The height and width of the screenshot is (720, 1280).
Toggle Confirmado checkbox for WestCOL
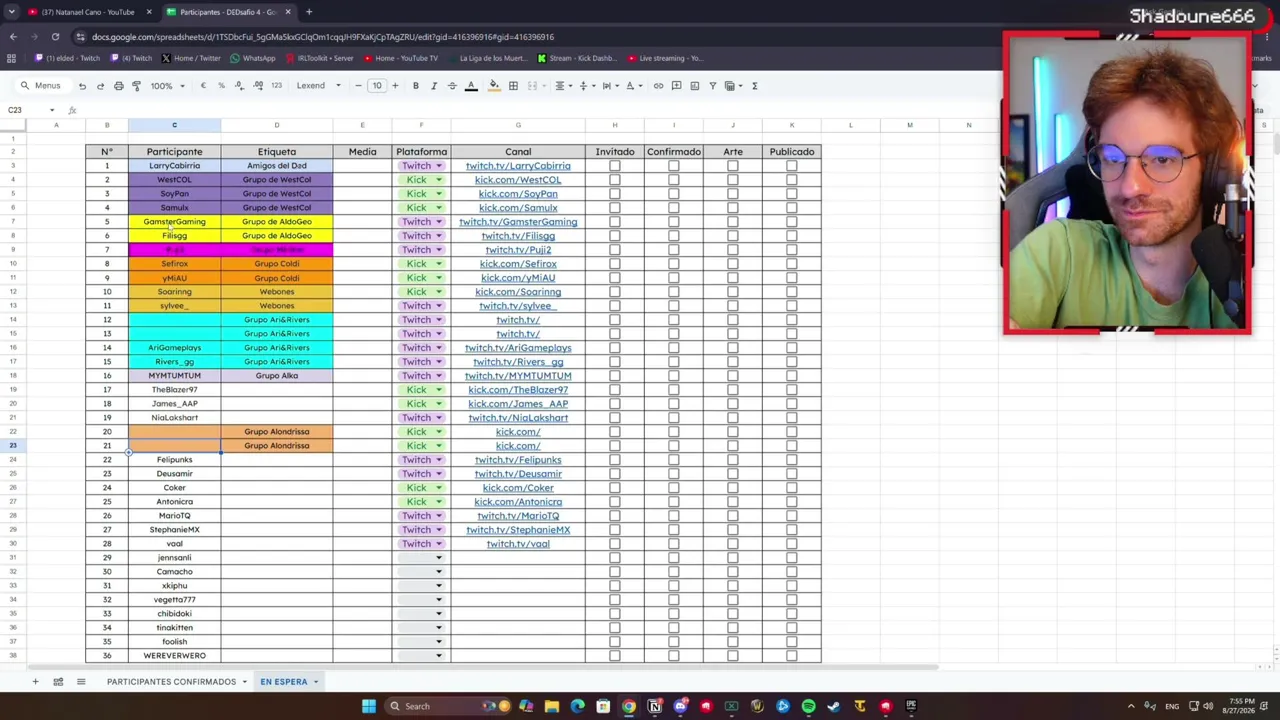pos(674,180)
